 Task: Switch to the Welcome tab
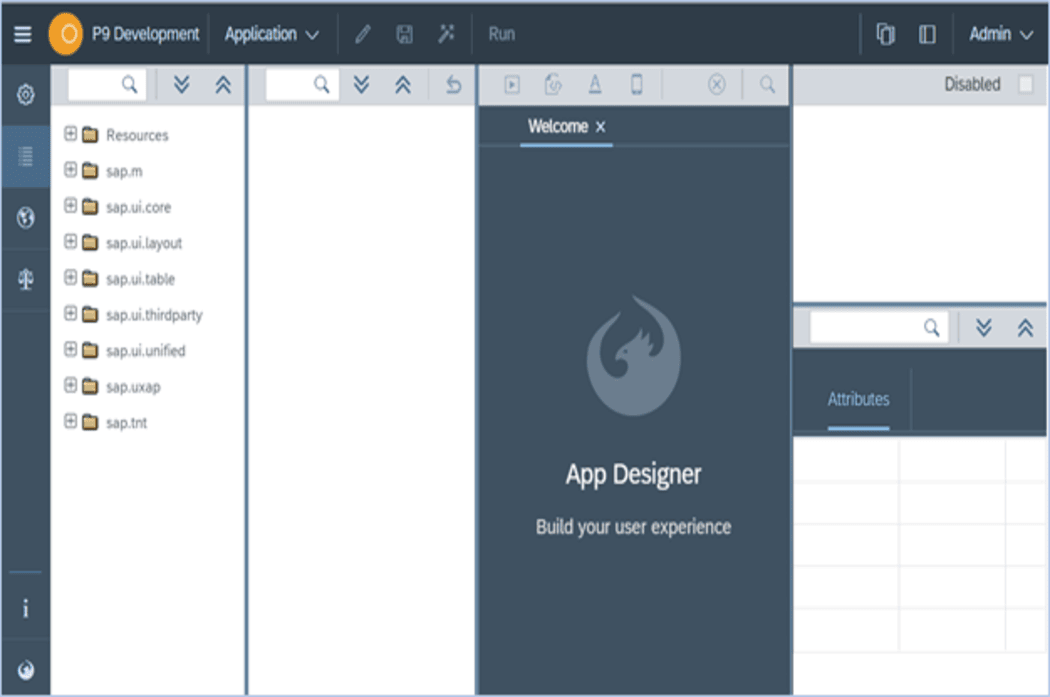[558, 127]
